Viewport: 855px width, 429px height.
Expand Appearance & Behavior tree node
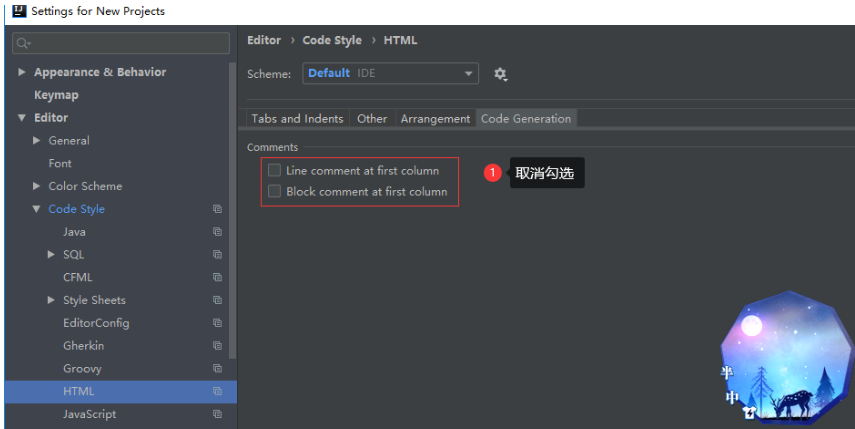[x=22, y=72]
